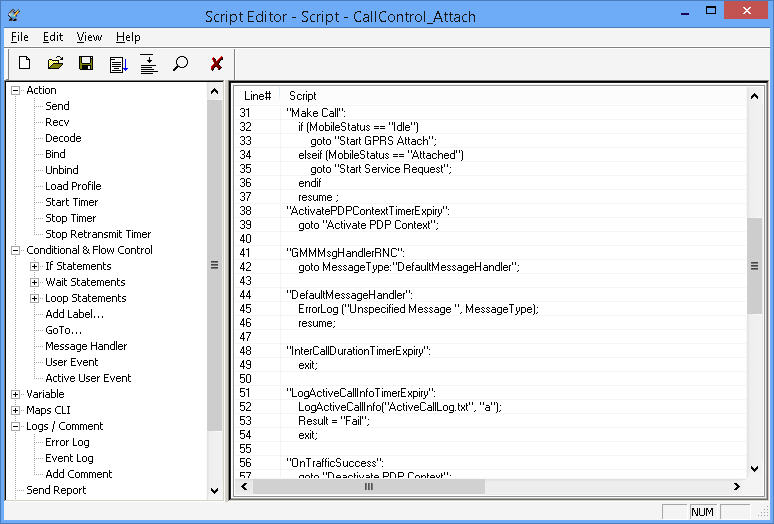The height and width of the screenshot is (524, 774).
Task: Click the magnifying glass search icon
Action: tap(180, 64)
